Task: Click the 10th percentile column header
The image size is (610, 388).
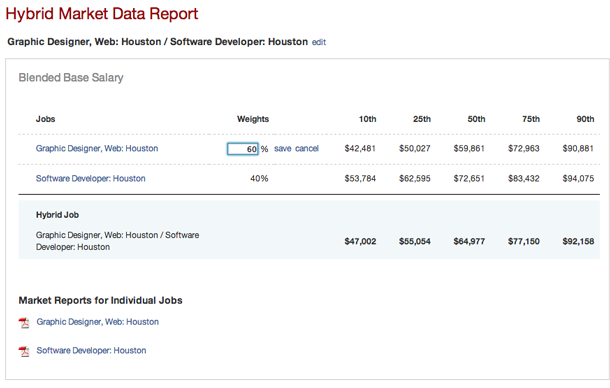Action: [x=367, y=119]
